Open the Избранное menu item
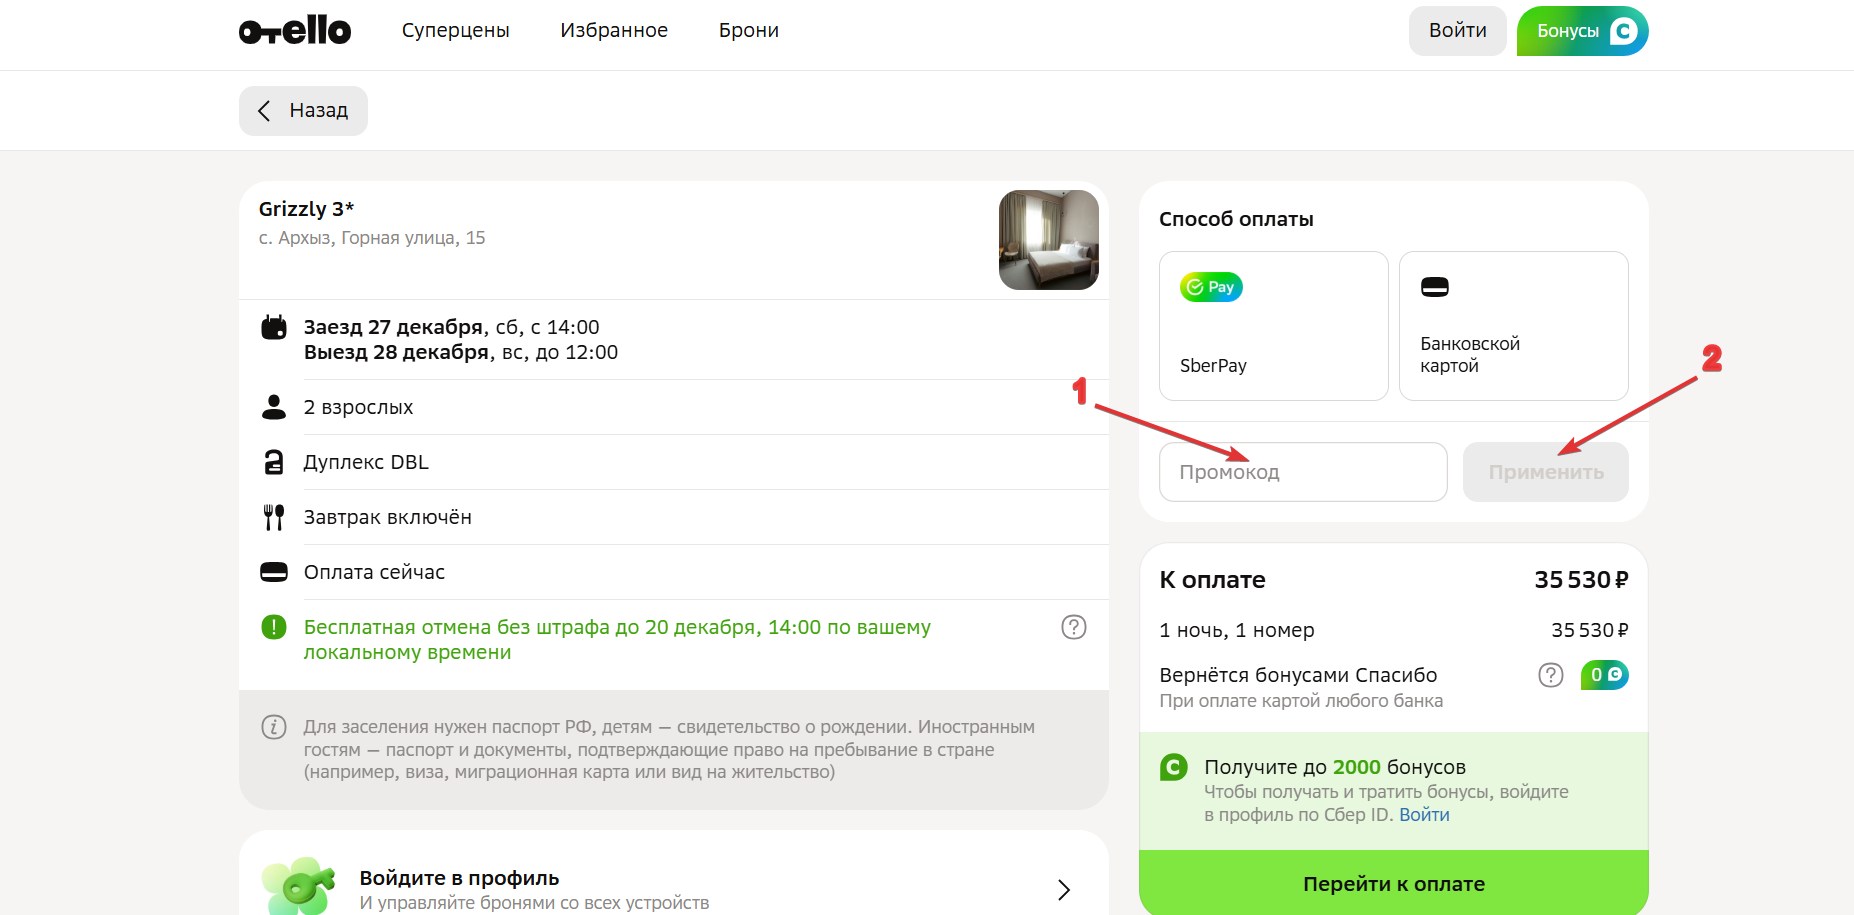 (x=613, y=31)
